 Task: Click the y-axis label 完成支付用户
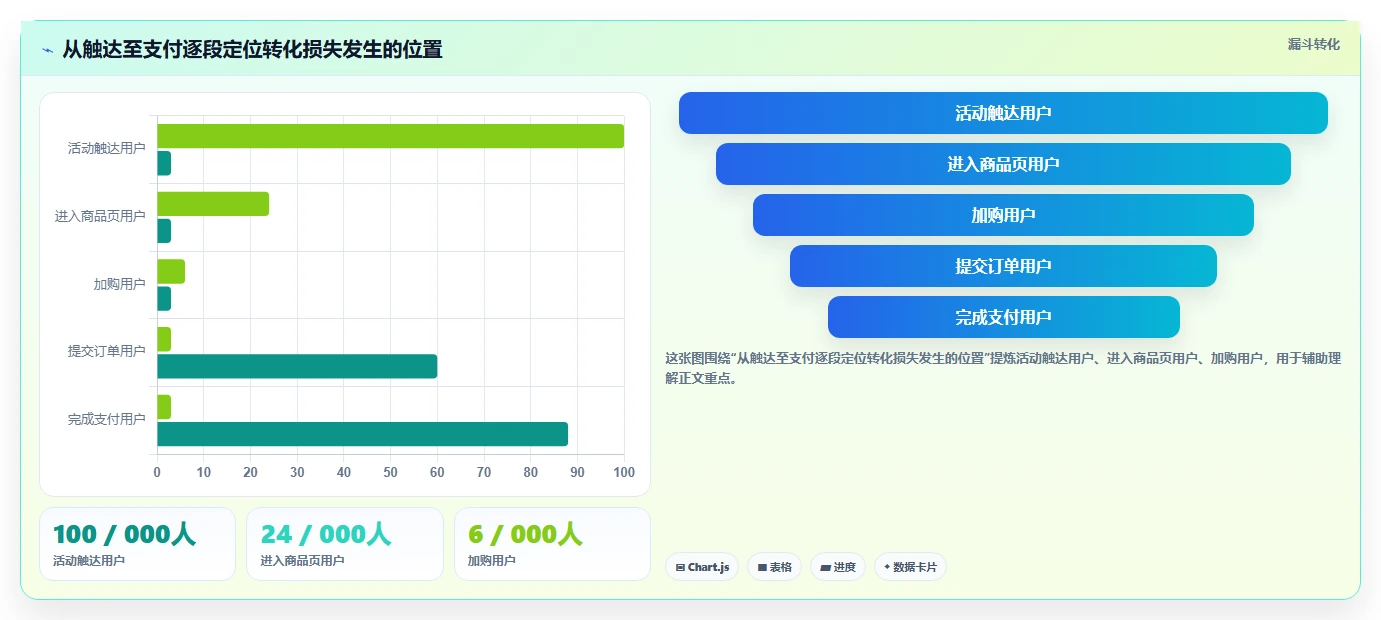click(x=107, y=419)
